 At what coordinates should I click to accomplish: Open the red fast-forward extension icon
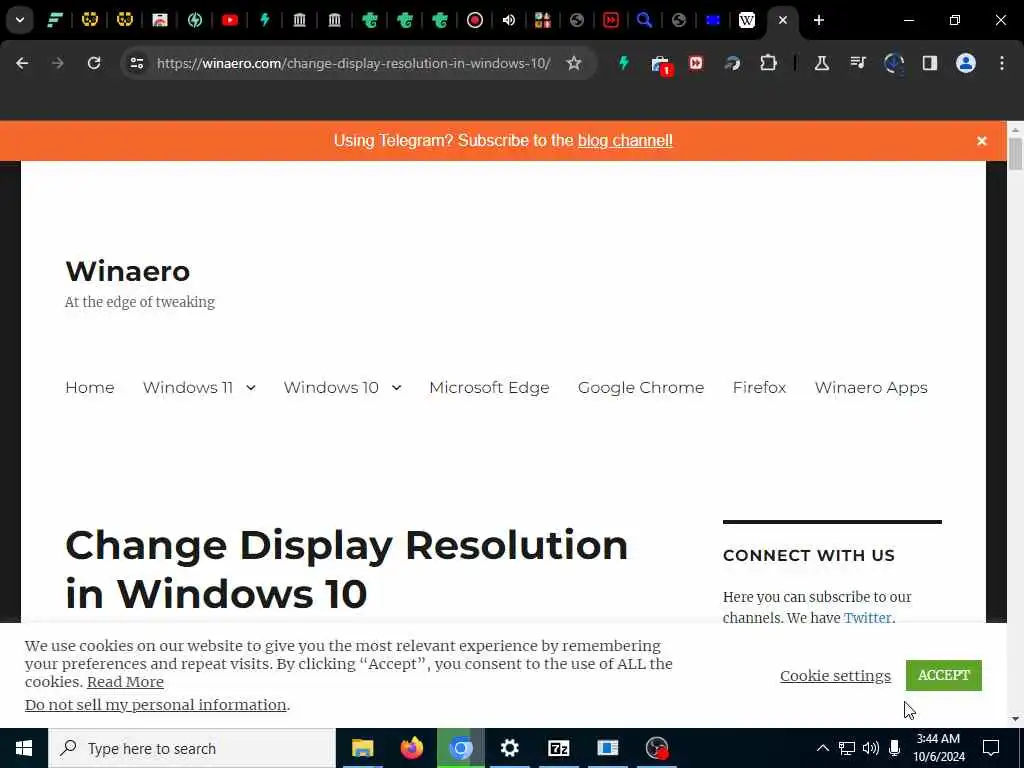coord(696,63)
